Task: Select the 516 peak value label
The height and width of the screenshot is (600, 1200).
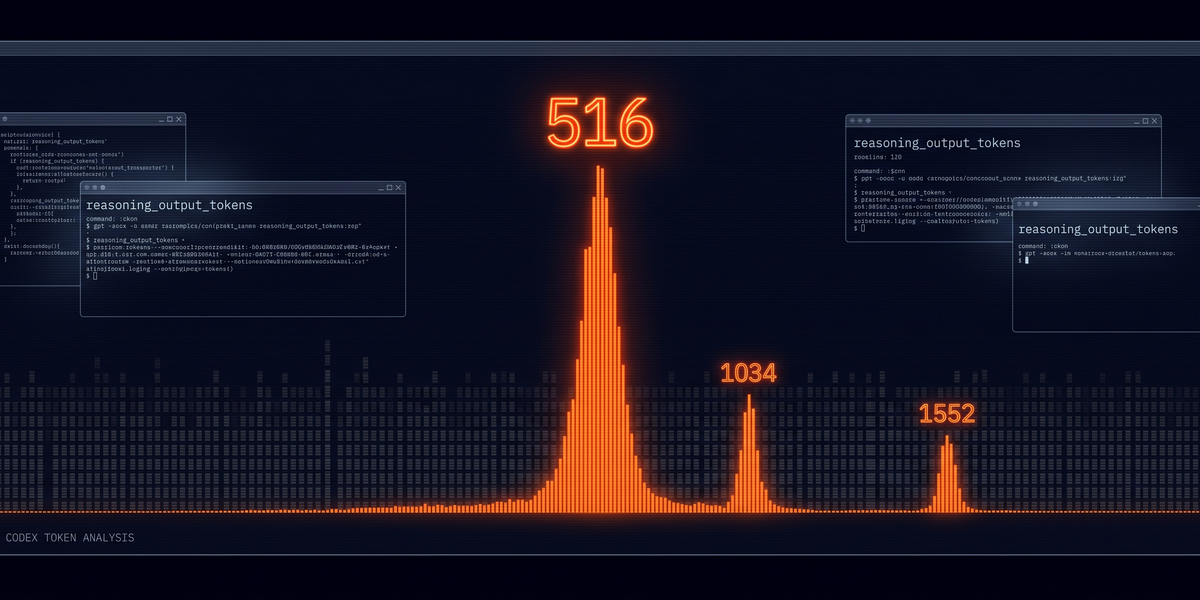Action: pos(600,123)
